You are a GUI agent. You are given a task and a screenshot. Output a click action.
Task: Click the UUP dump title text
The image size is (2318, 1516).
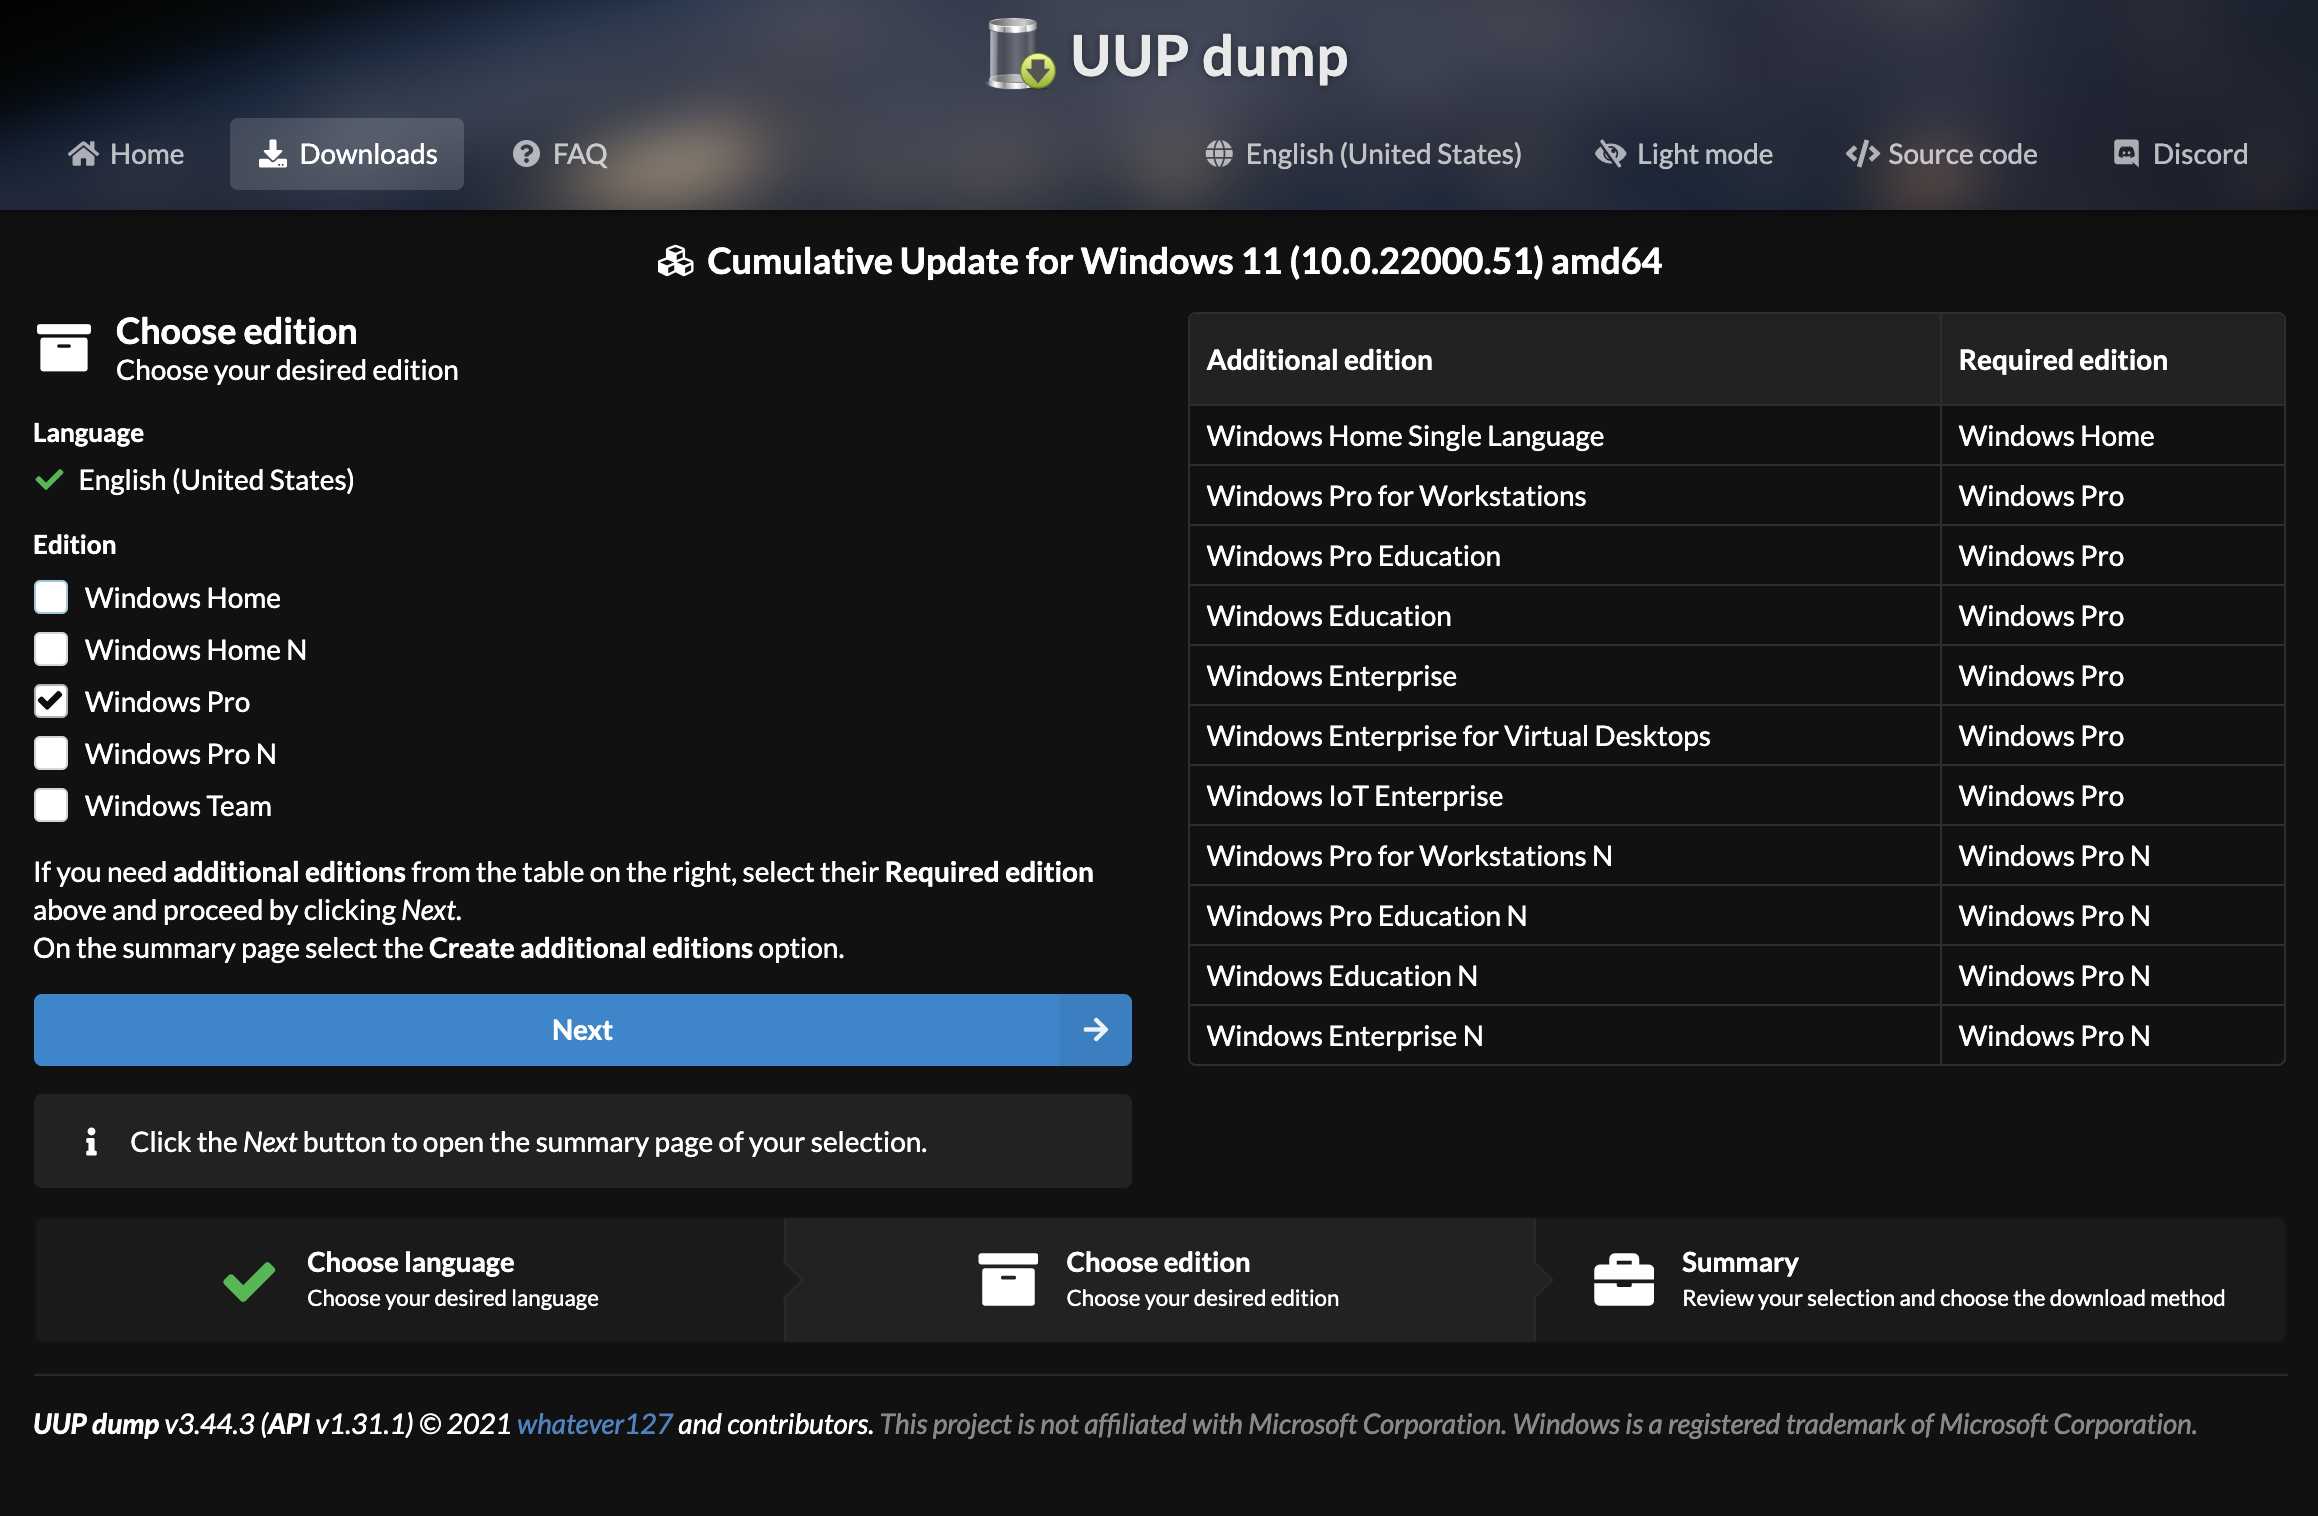click(x=1209, y=56)
